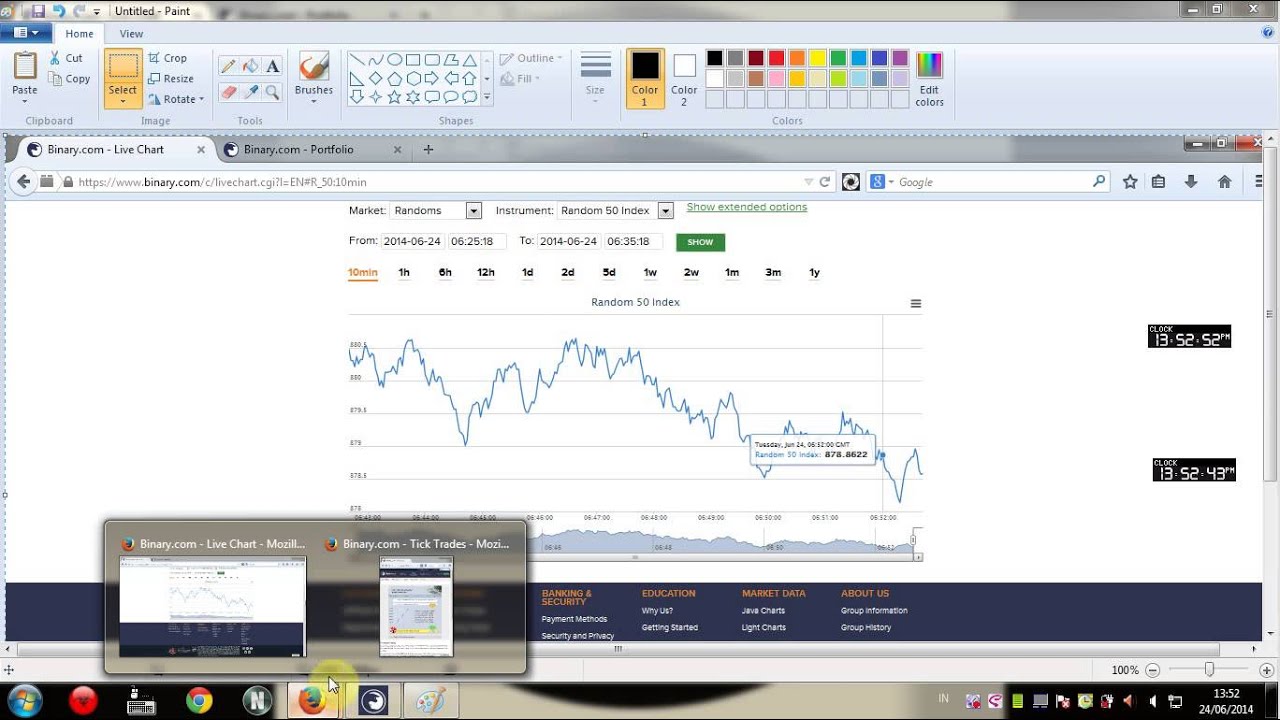This screenshot has height=720, width=1280.
Task: Activate the Color picker eyedropper tool
Action: tap(250, 91)
